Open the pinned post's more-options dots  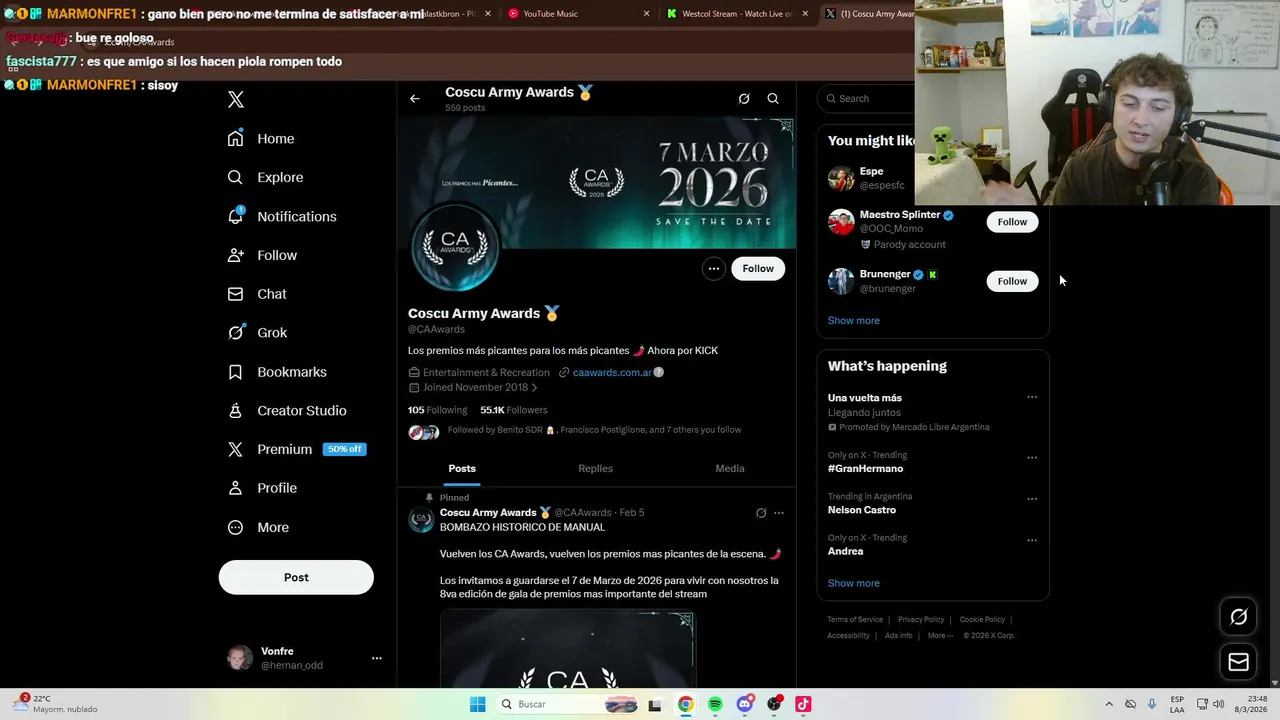(x=779, y=513)
